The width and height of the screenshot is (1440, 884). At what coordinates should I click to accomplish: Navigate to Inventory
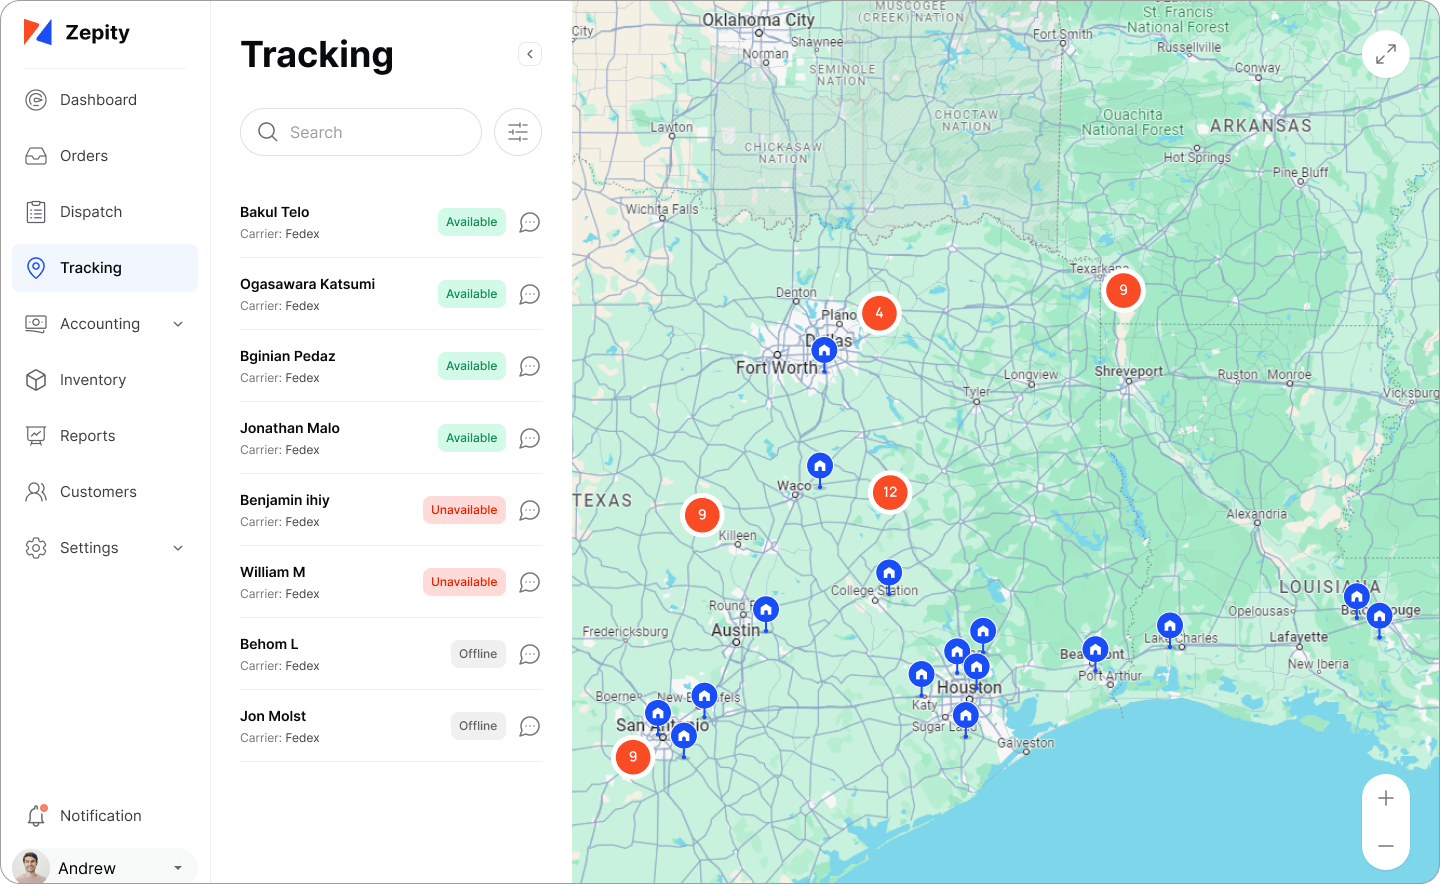pyautogui.click(x=92, y=380)
